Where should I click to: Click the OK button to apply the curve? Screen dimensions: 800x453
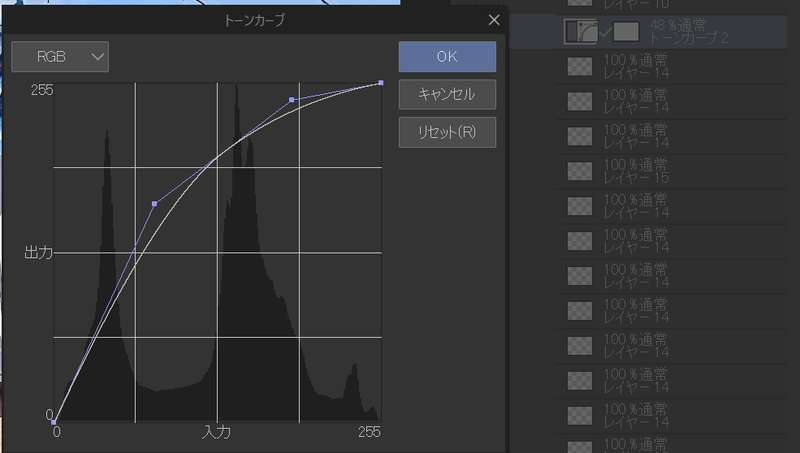click(x=447, y=57)
